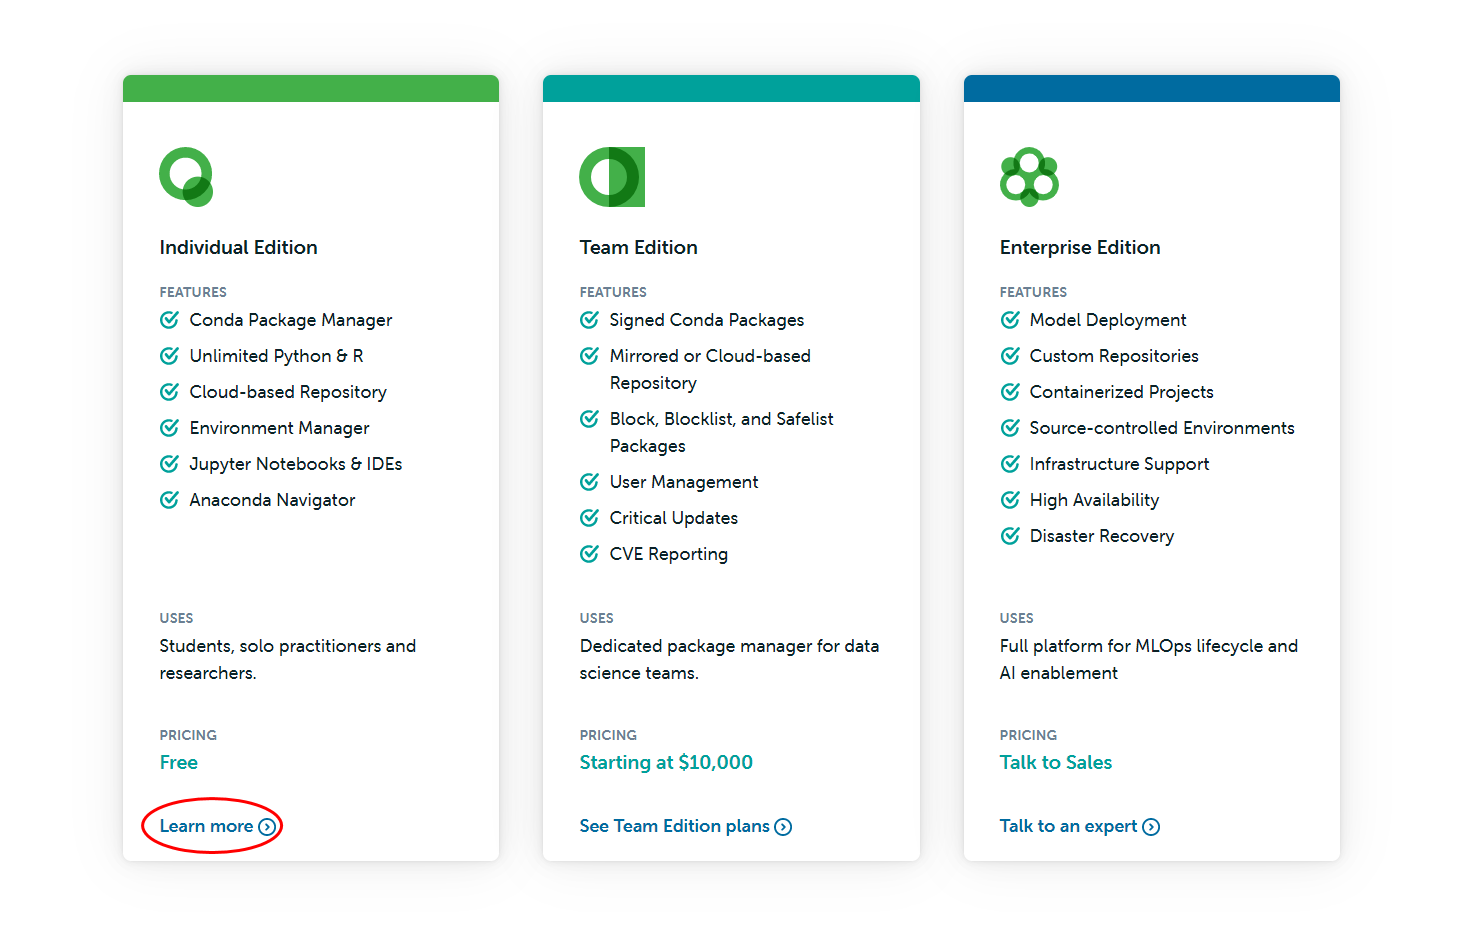Click the Signed Conda Packages feature text
The height and width of the screenshot is (934, 1475).
[x=707, y=320]
